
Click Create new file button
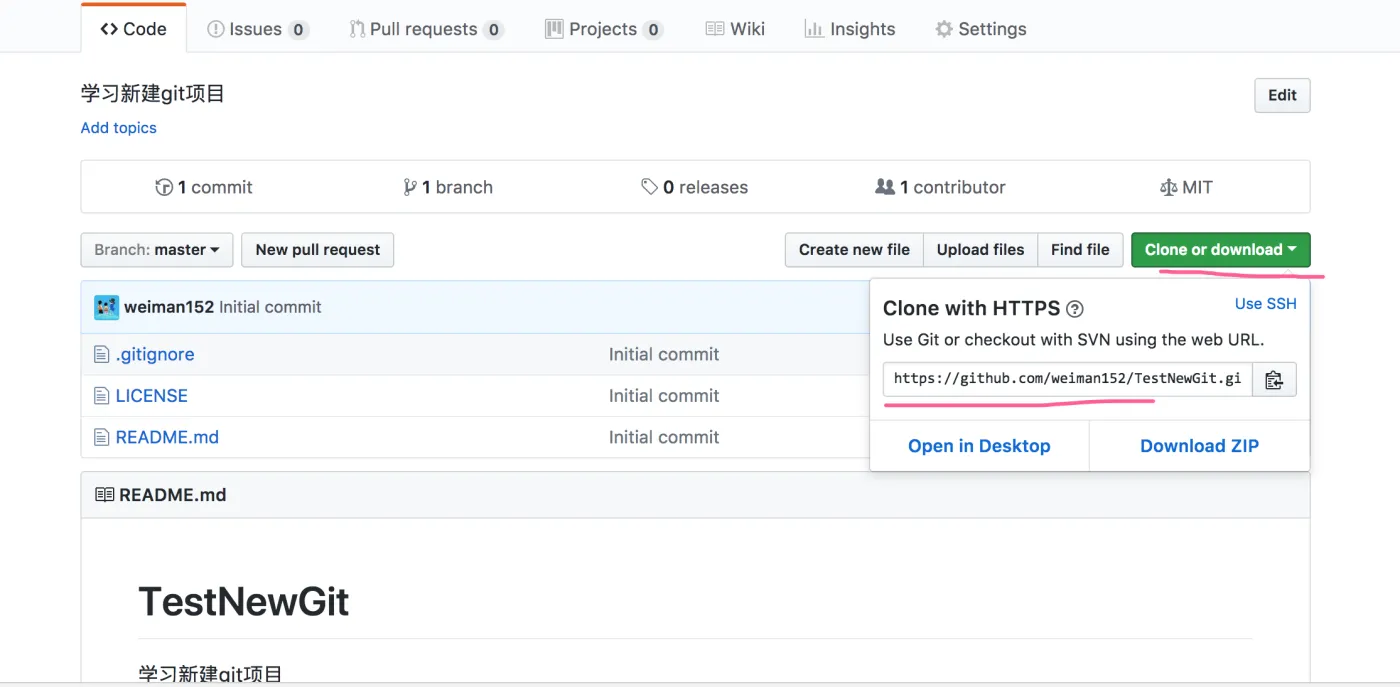point(854,250)
